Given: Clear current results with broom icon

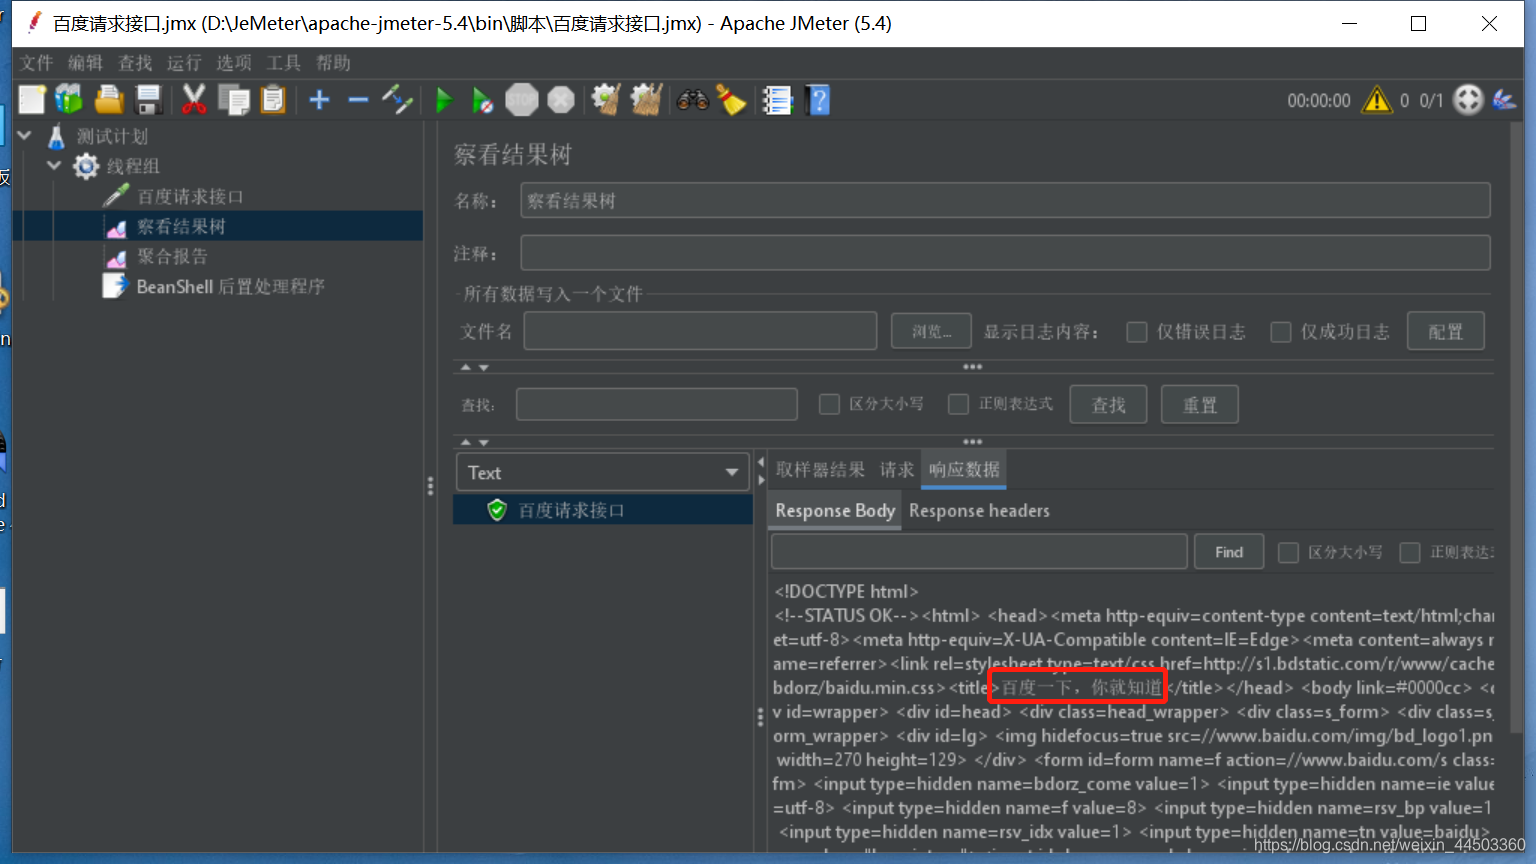Looking at the screenshot, I should point(606,100).
